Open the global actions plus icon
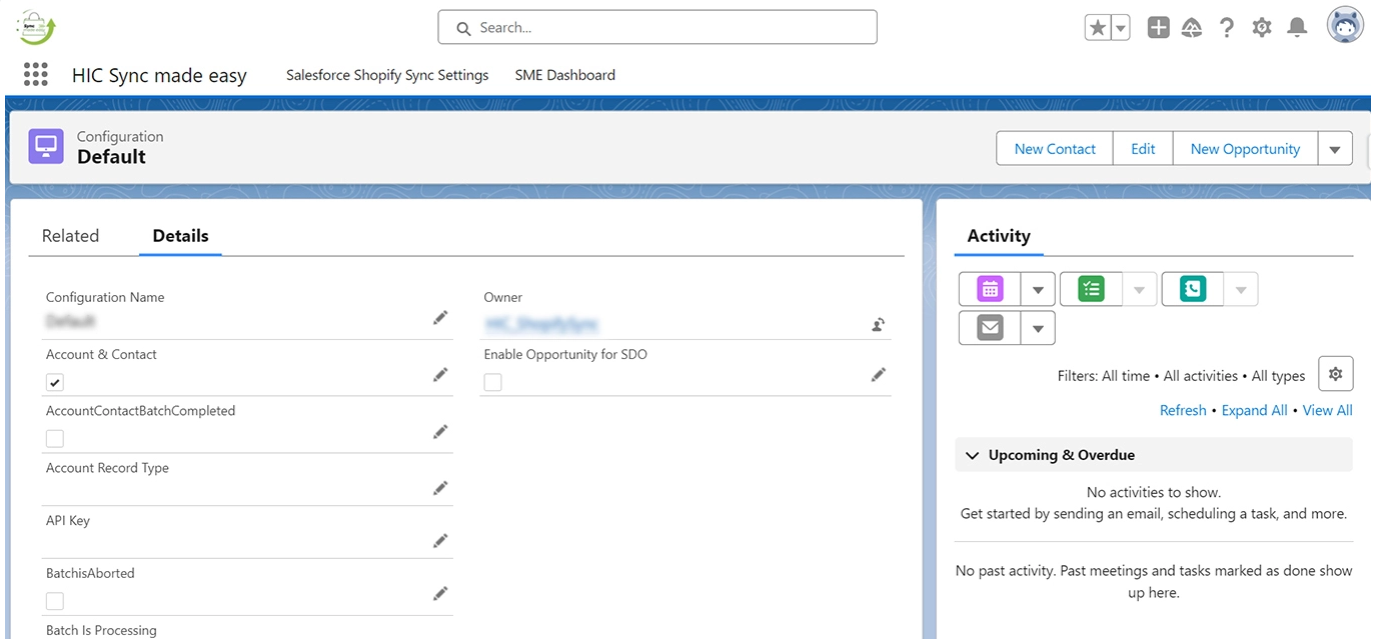The image size is (1374, 639). coord(1158,28)
